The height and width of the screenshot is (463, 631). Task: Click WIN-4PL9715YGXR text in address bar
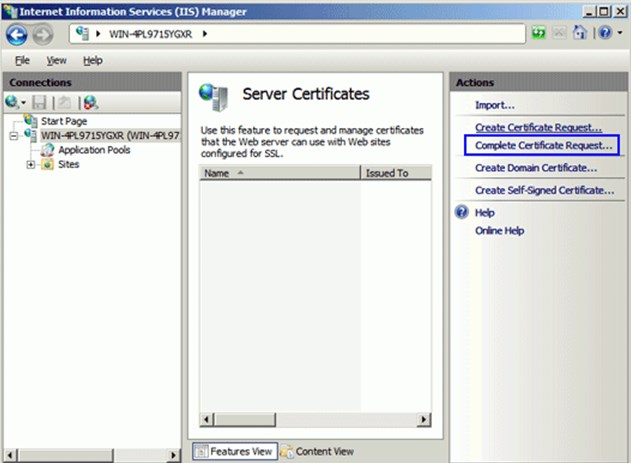pyautogui.click(x=151, y=34)
